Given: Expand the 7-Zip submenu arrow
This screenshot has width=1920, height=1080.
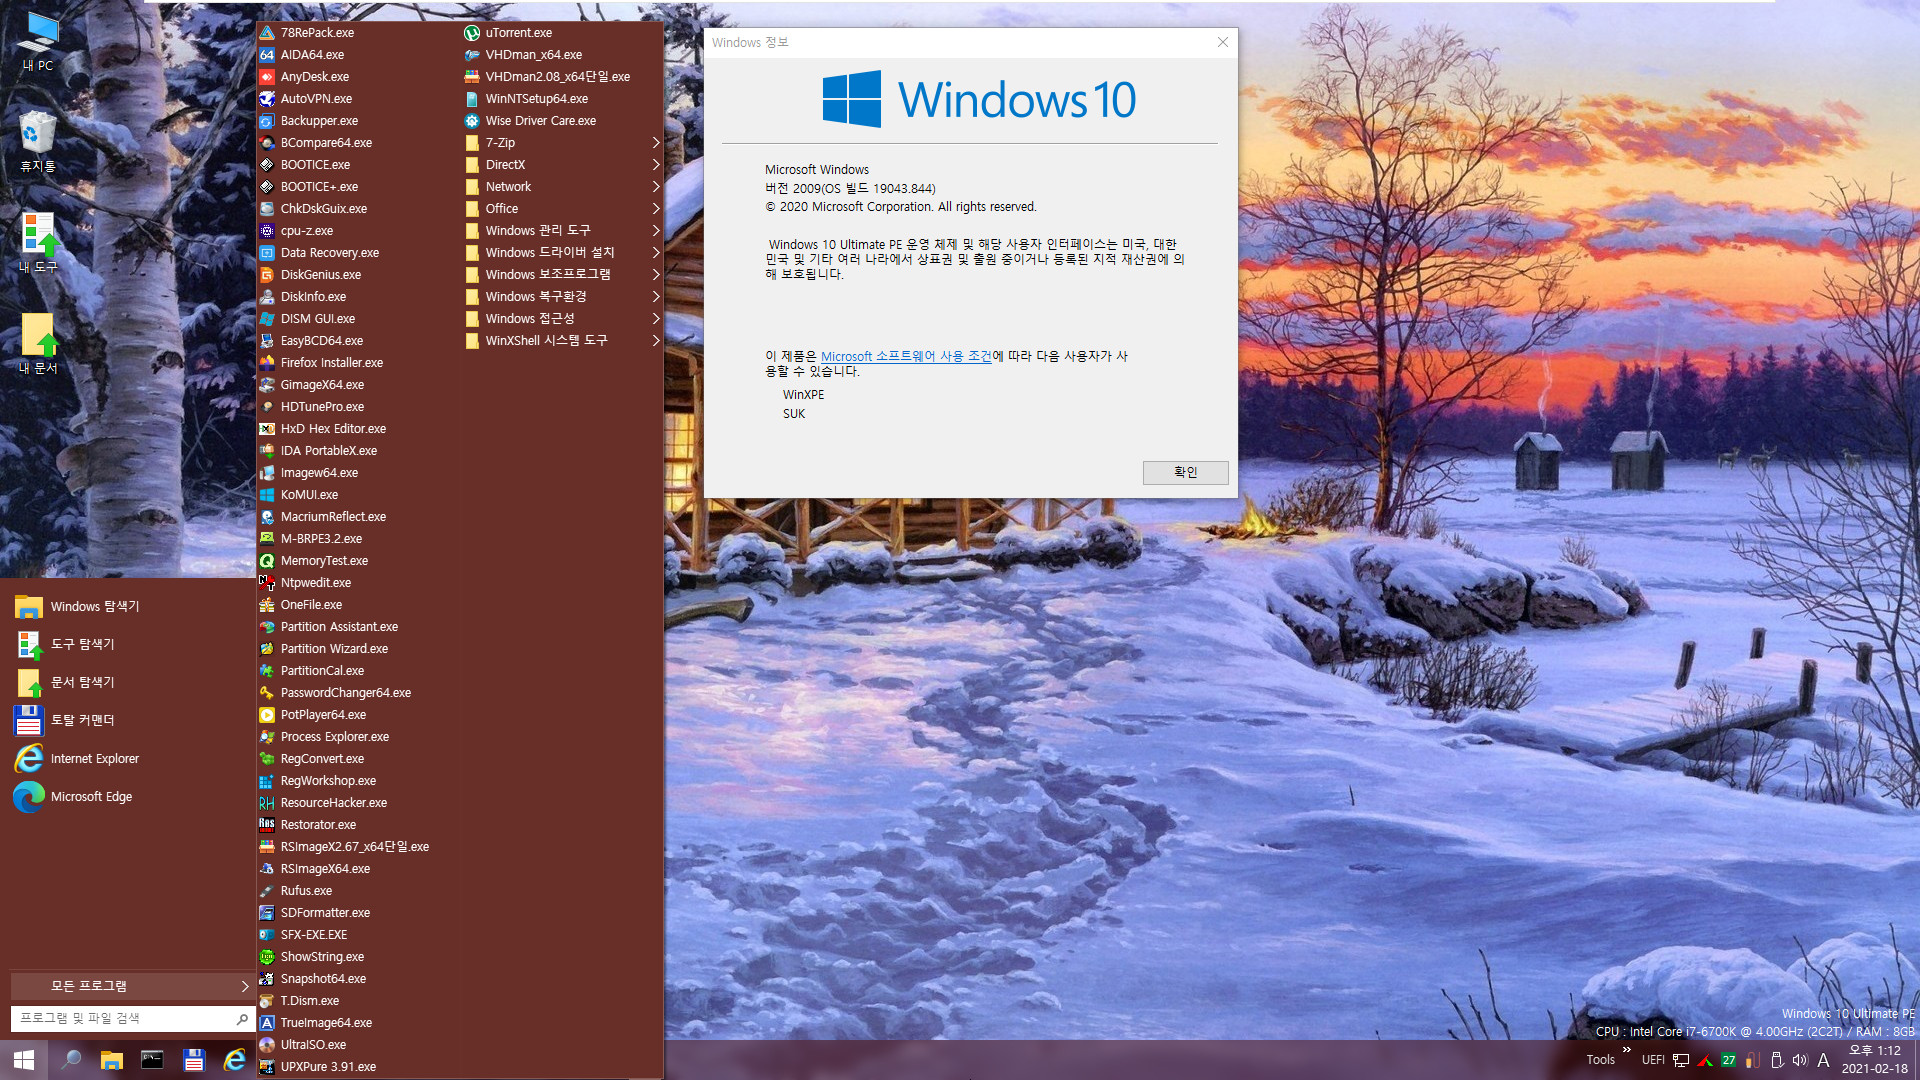Looking at the screenshot, I should [657, 141].
